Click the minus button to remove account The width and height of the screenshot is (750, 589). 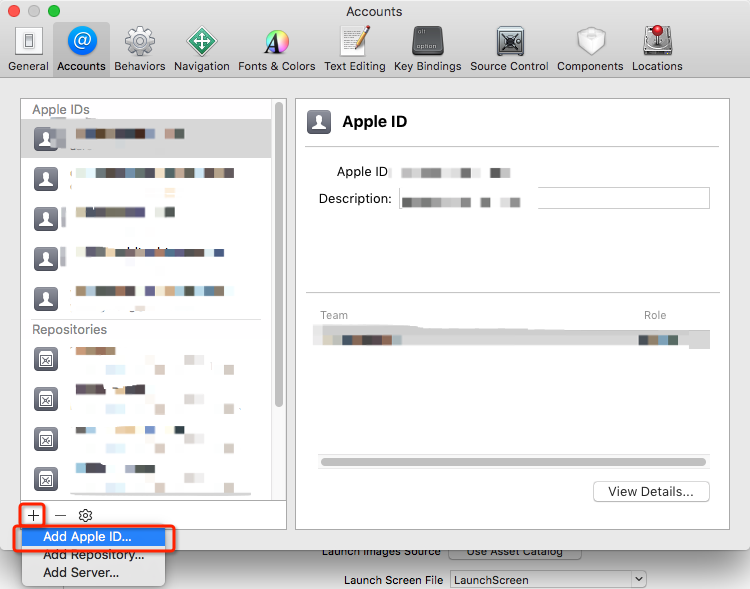(60, 515)
